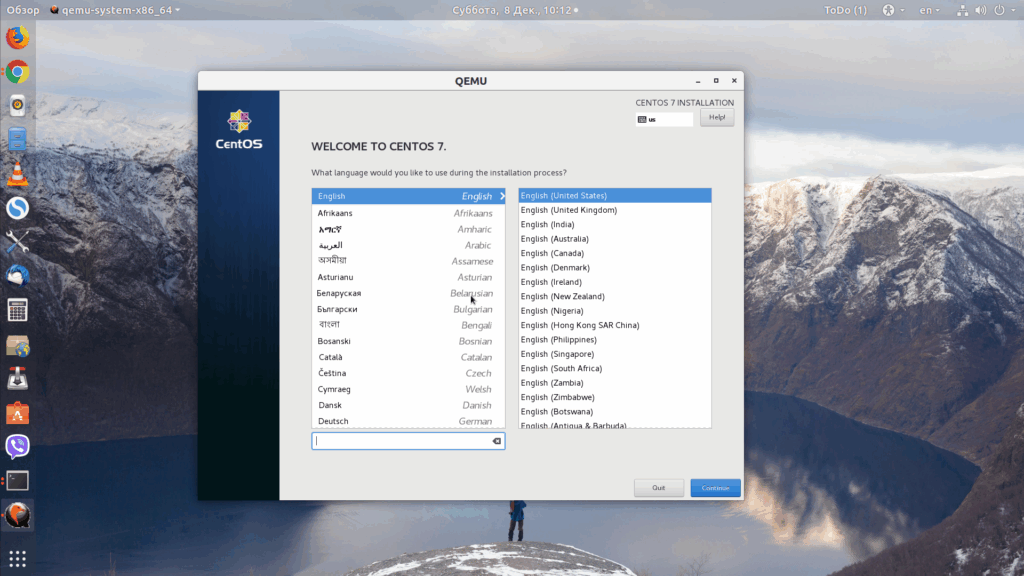Minimize the QEMU window

point(698,81)
